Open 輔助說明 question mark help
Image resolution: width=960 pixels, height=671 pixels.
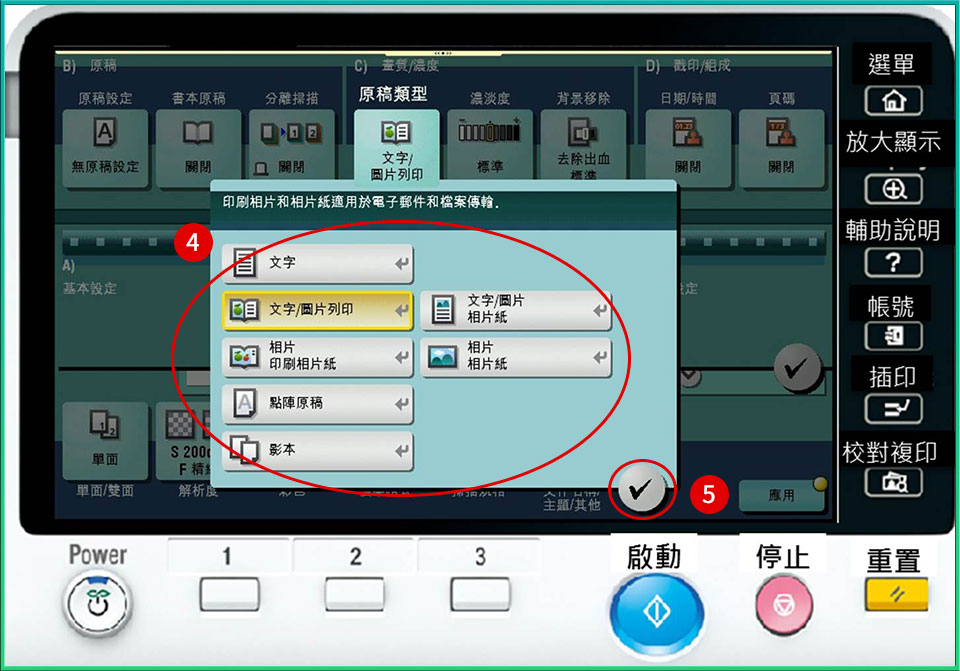[893, 263]
